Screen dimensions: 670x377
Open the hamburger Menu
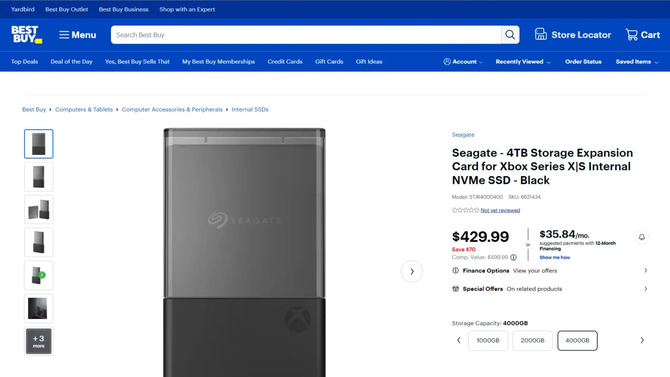pos(77,35)
